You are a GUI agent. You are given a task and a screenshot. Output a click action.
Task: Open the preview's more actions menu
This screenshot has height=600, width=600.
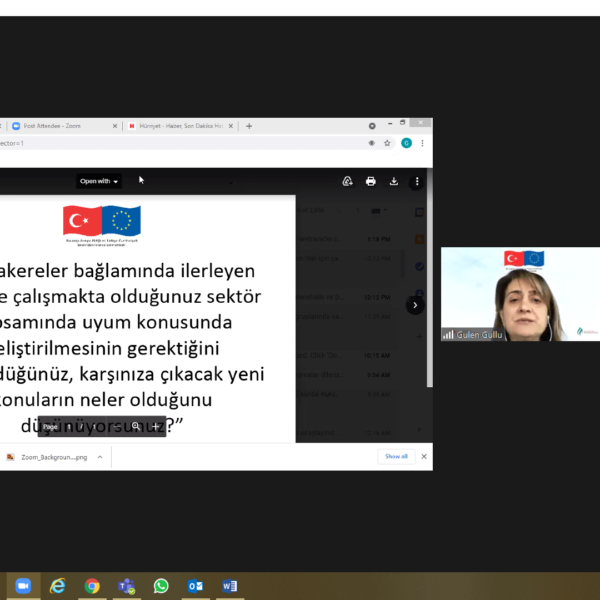[417, 181]
